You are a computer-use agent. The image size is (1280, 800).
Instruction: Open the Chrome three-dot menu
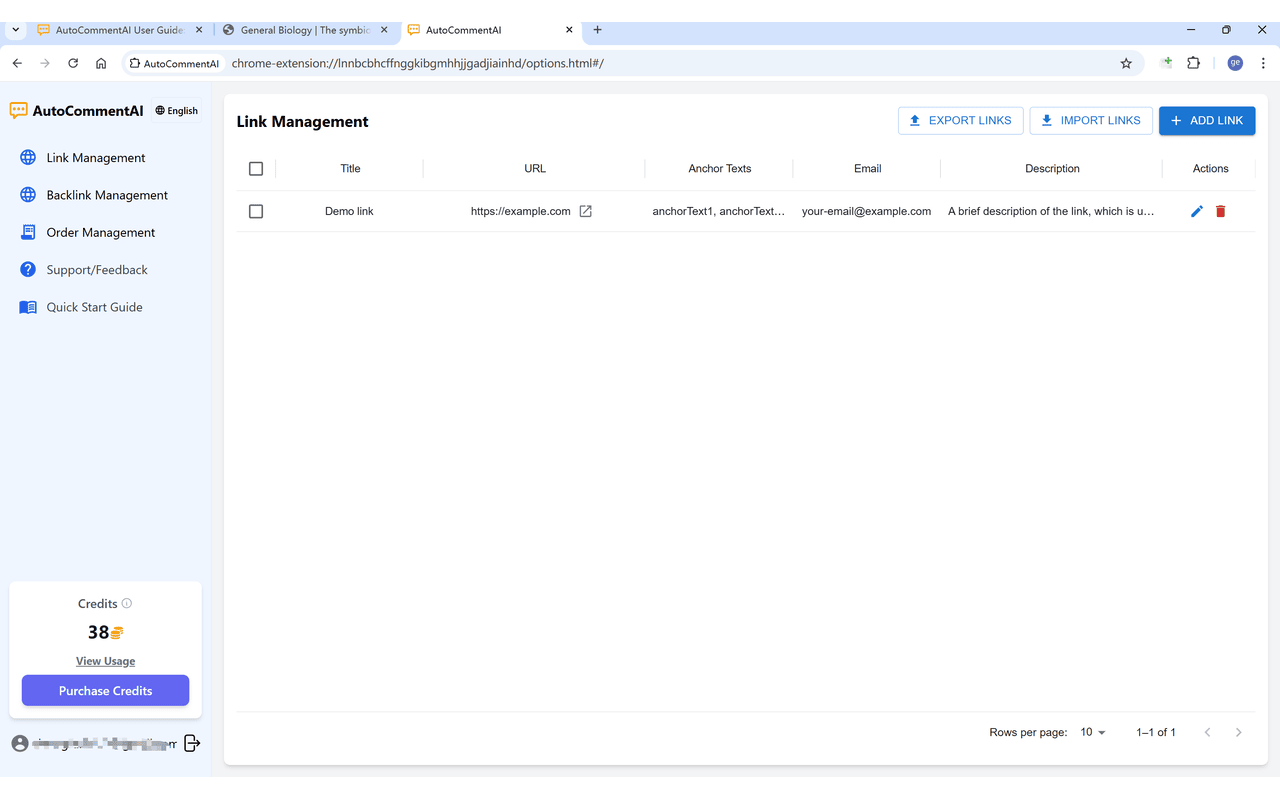[x=1264, y=63]
